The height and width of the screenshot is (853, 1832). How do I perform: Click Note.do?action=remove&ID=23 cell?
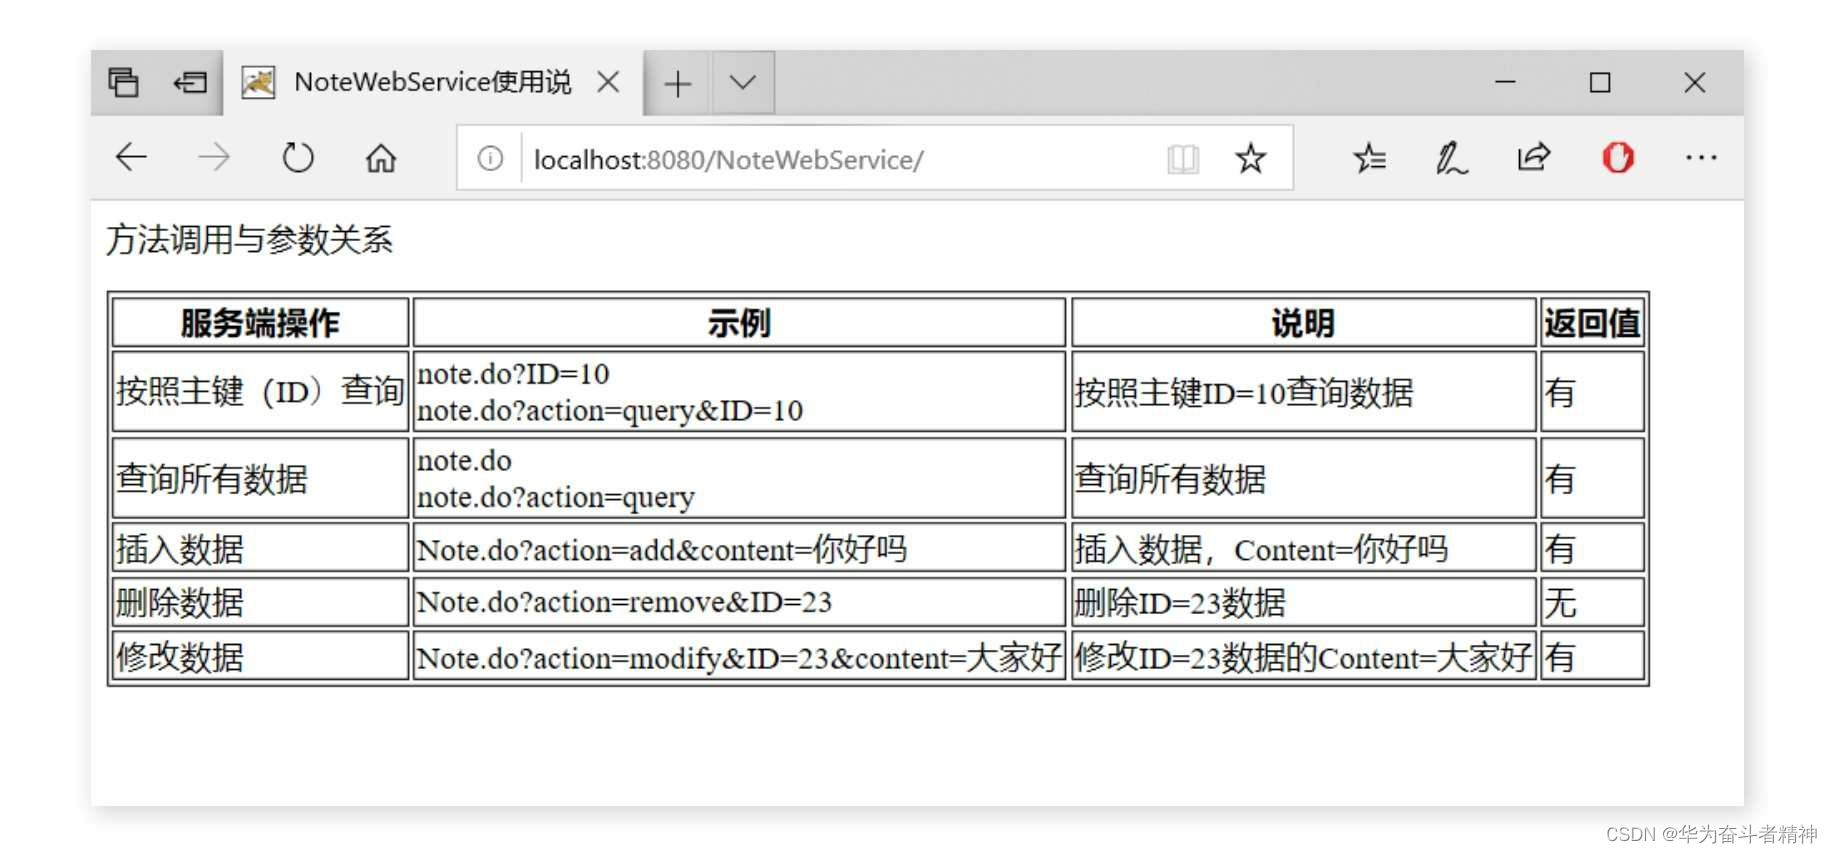click(739, 602)
